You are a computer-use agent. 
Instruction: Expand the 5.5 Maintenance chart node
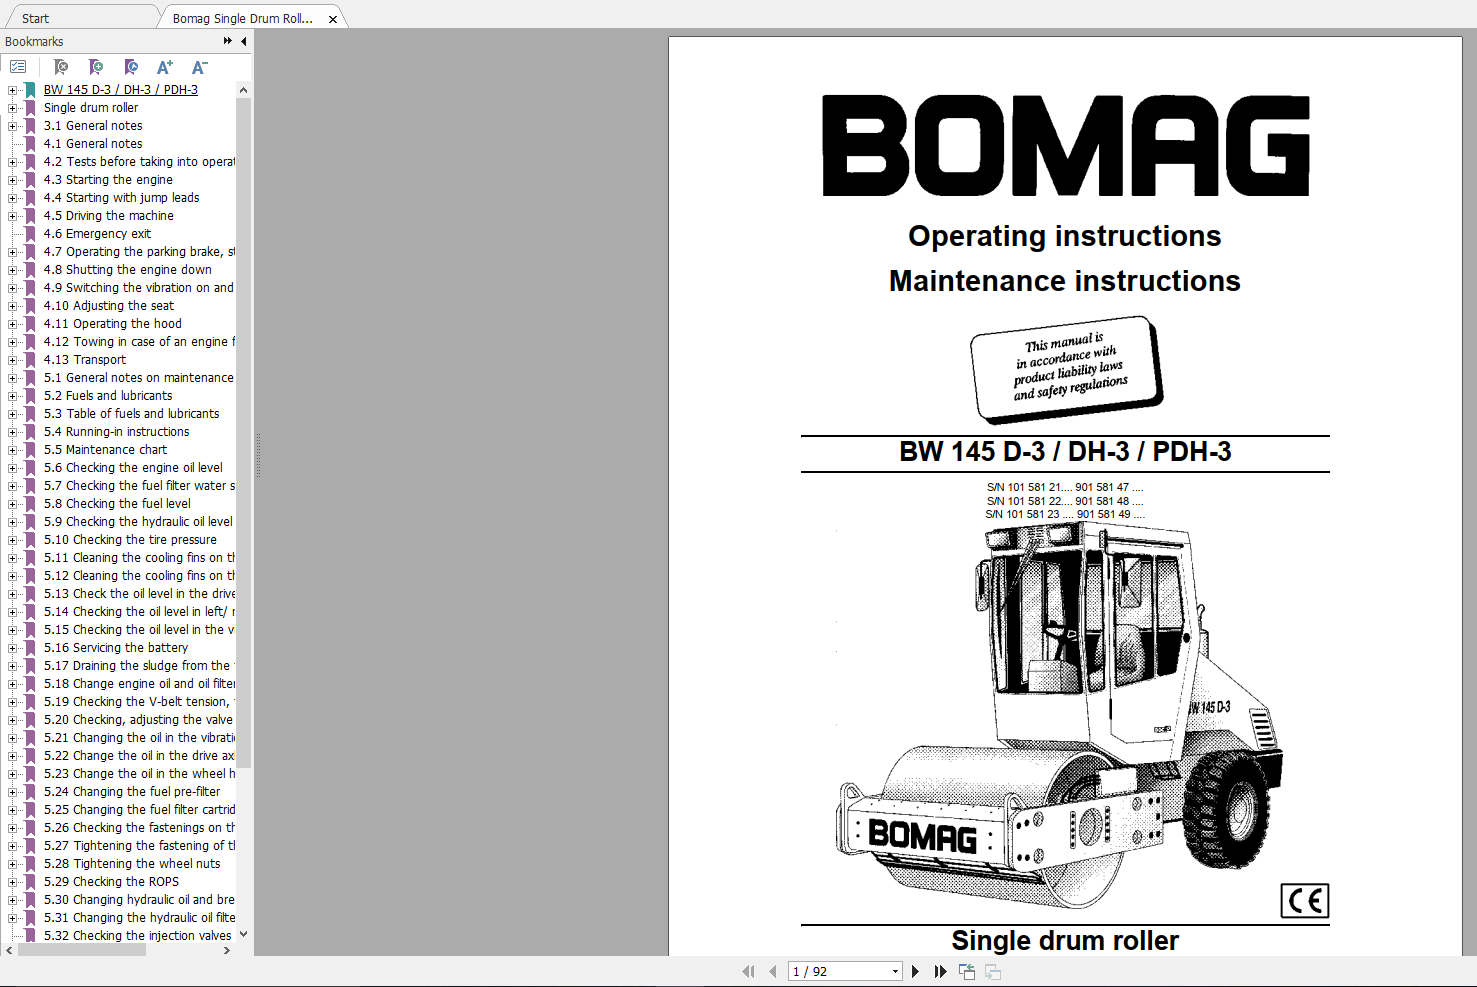pyautogui.click(x=13, y=450)
